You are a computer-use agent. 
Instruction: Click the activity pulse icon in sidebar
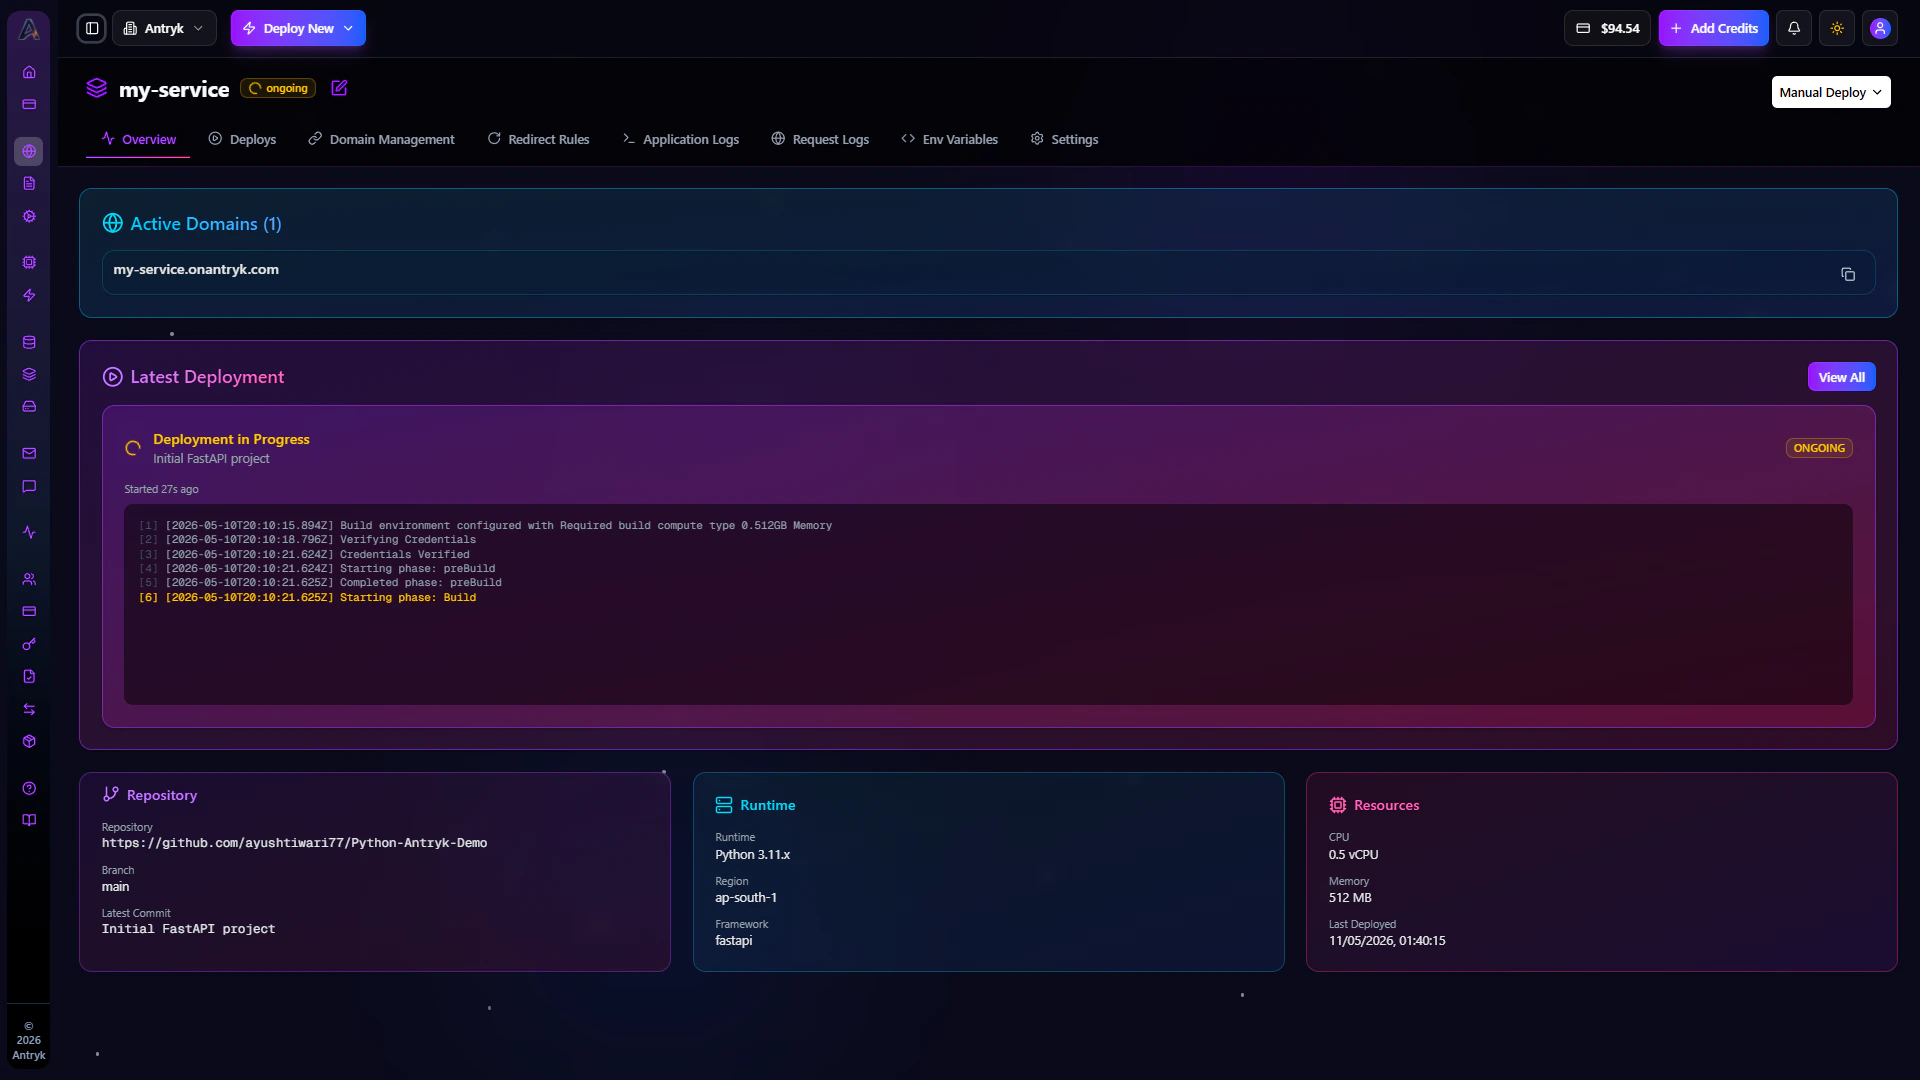click(x=29, y=532)
